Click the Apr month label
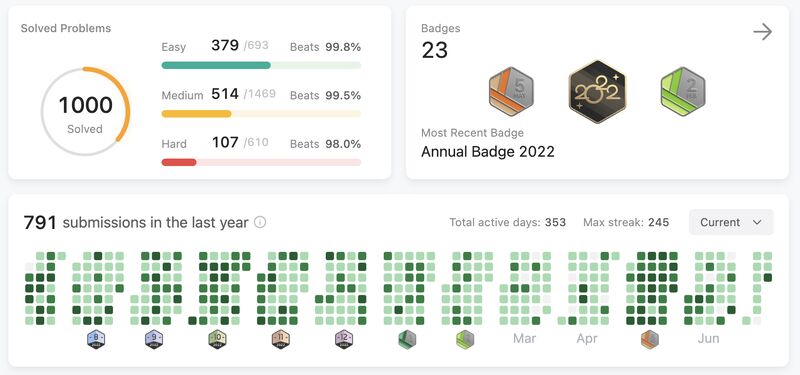800x375 pixels. click(x=587, y=338)
